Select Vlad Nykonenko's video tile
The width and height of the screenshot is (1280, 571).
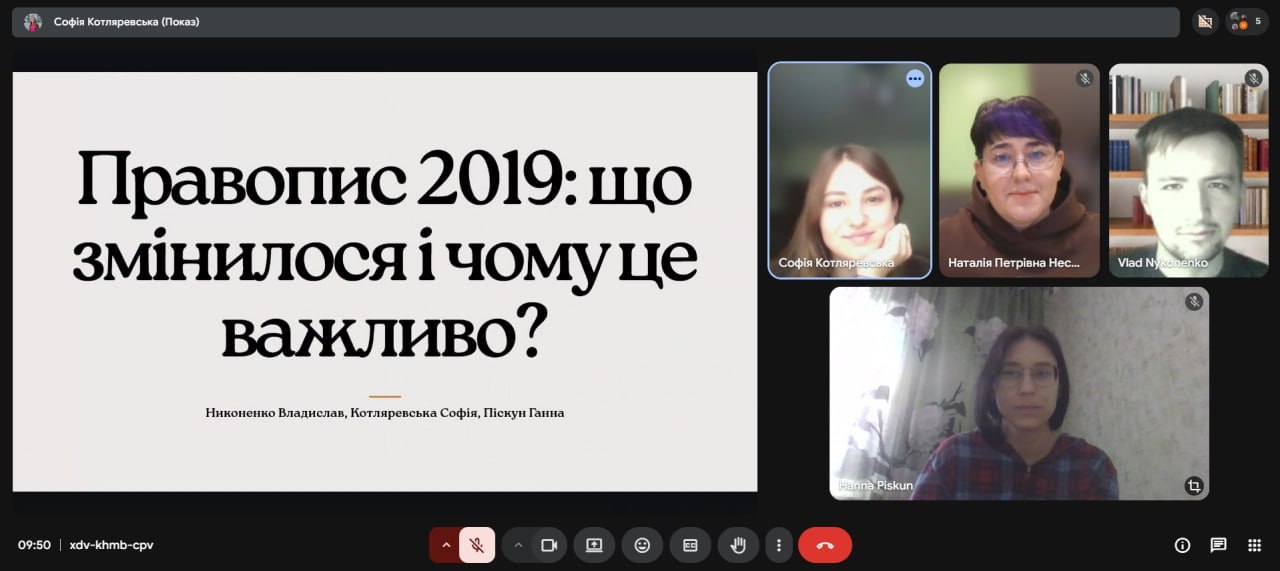(x=1188, y=170)
